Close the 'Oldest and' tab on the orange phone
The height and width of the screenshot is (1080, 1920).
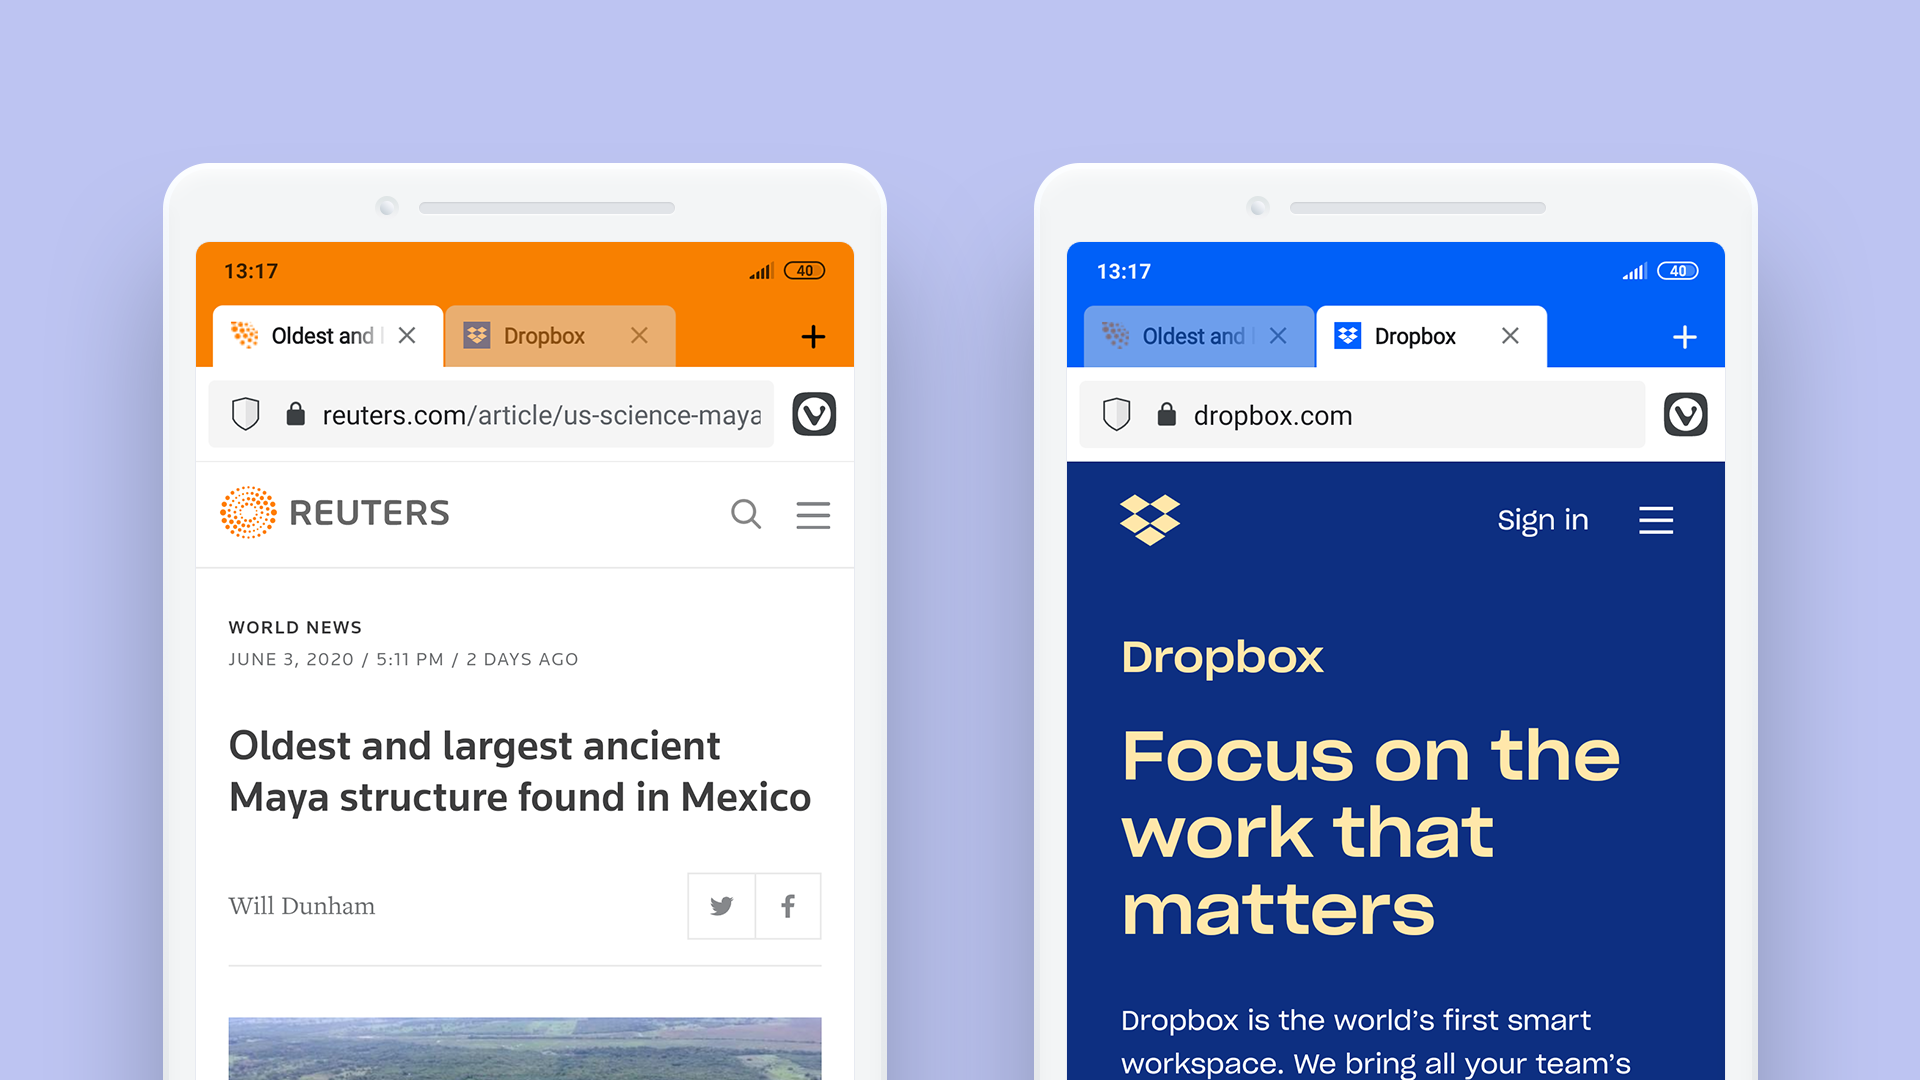(407, 336)
